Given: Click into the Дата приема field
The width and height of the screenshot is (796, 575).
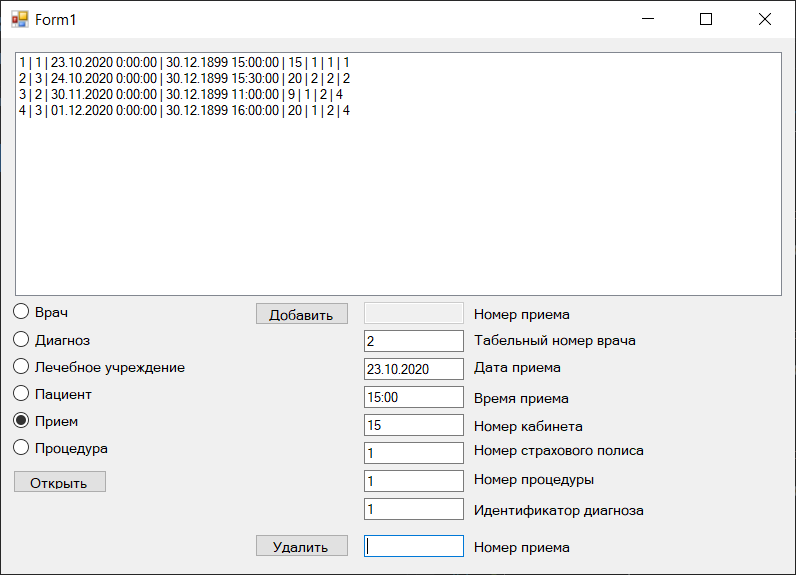Looking at the screenshot, I should point(414,369).
